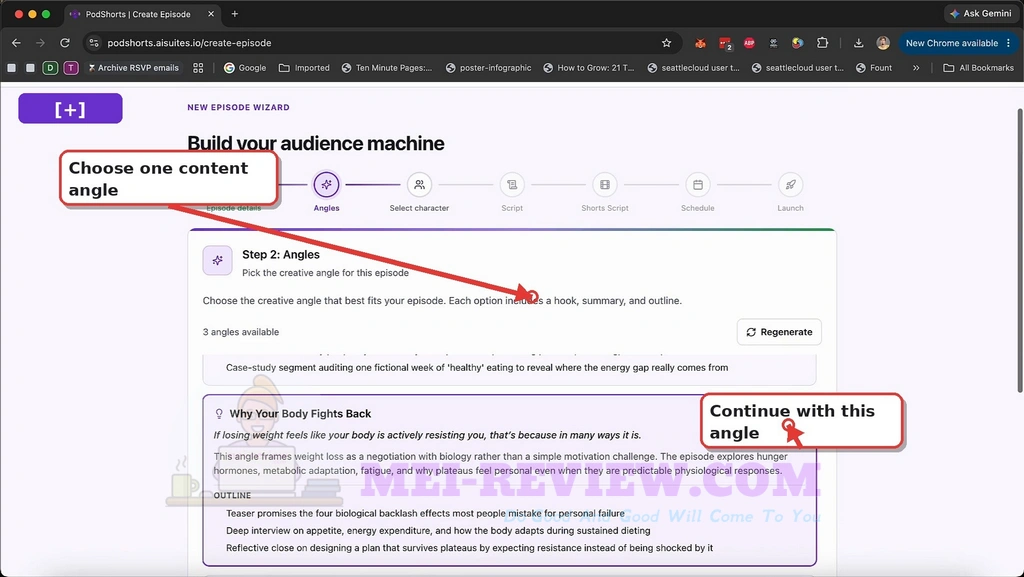This screenshot has height=577, width=1024.
Task: Open the Chrome Extensions puzzle menu
Action: coord(822,43)
